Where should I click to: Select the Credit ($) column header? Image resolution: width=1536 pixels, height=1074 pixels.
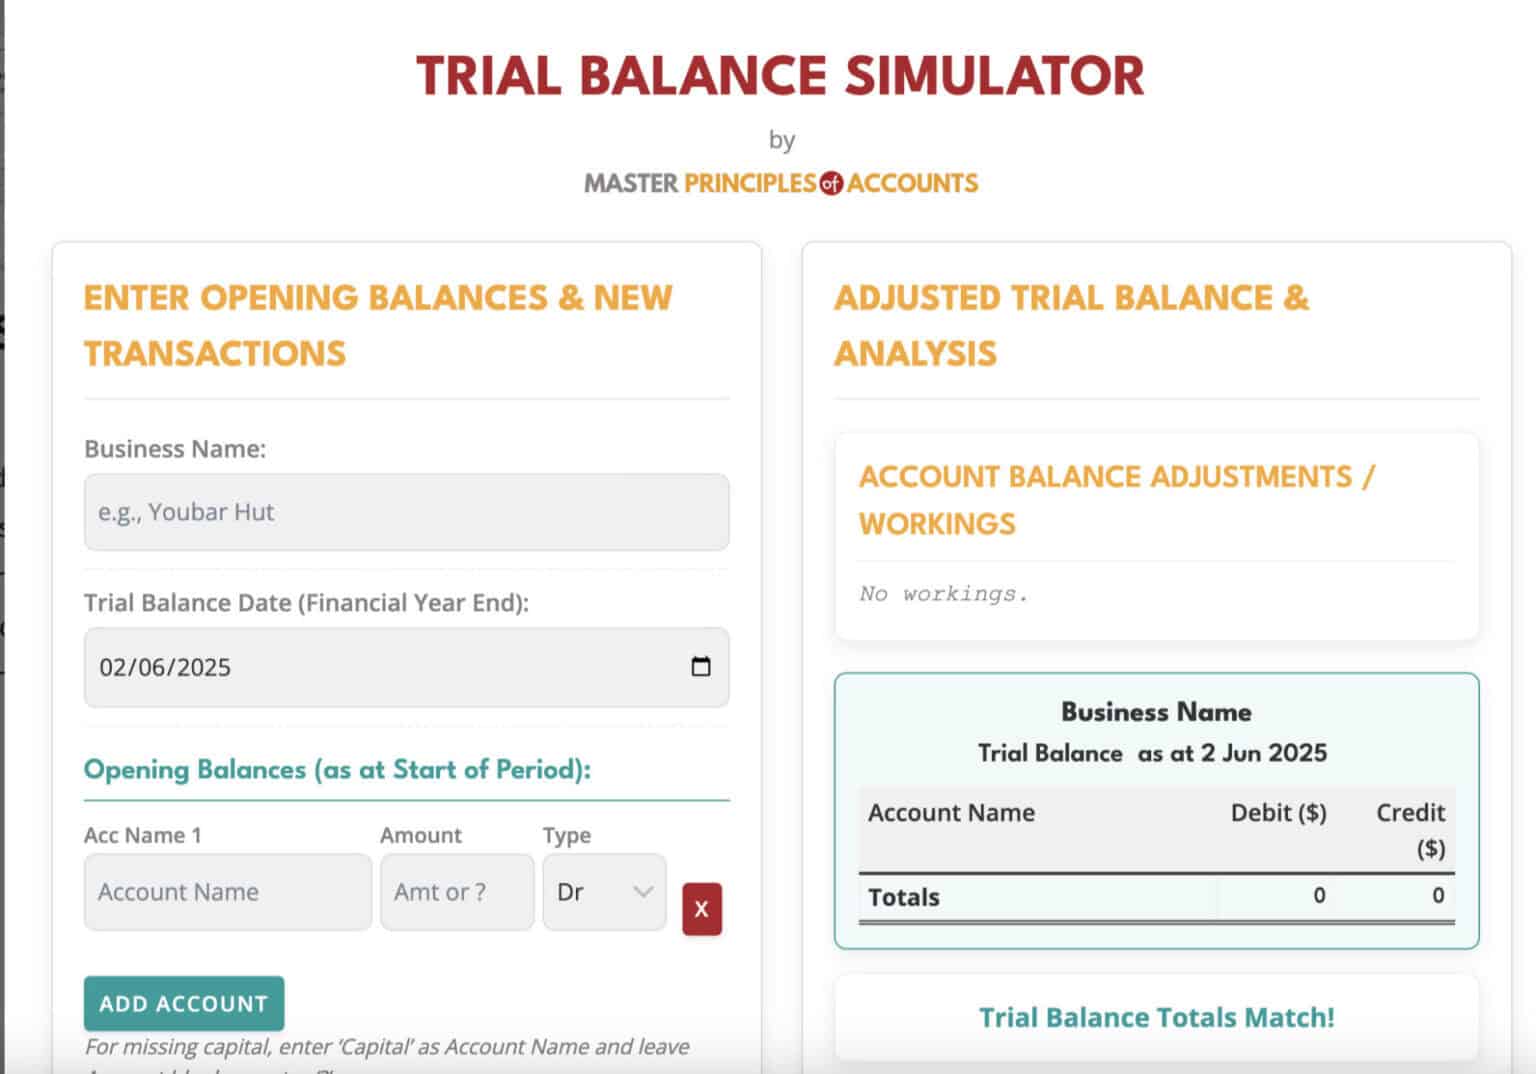1411,830
